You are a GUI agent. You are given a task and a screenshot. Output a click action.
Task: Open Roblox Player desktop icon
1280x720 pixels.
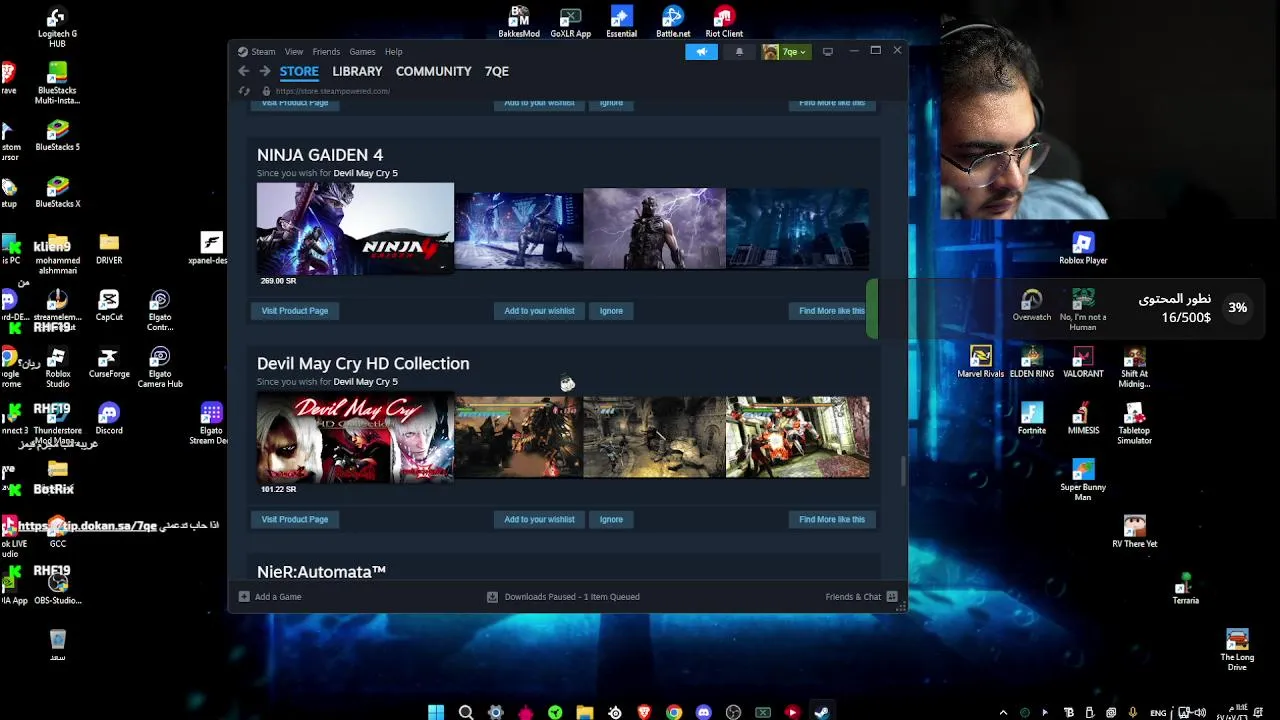[x=1083, y=248]
